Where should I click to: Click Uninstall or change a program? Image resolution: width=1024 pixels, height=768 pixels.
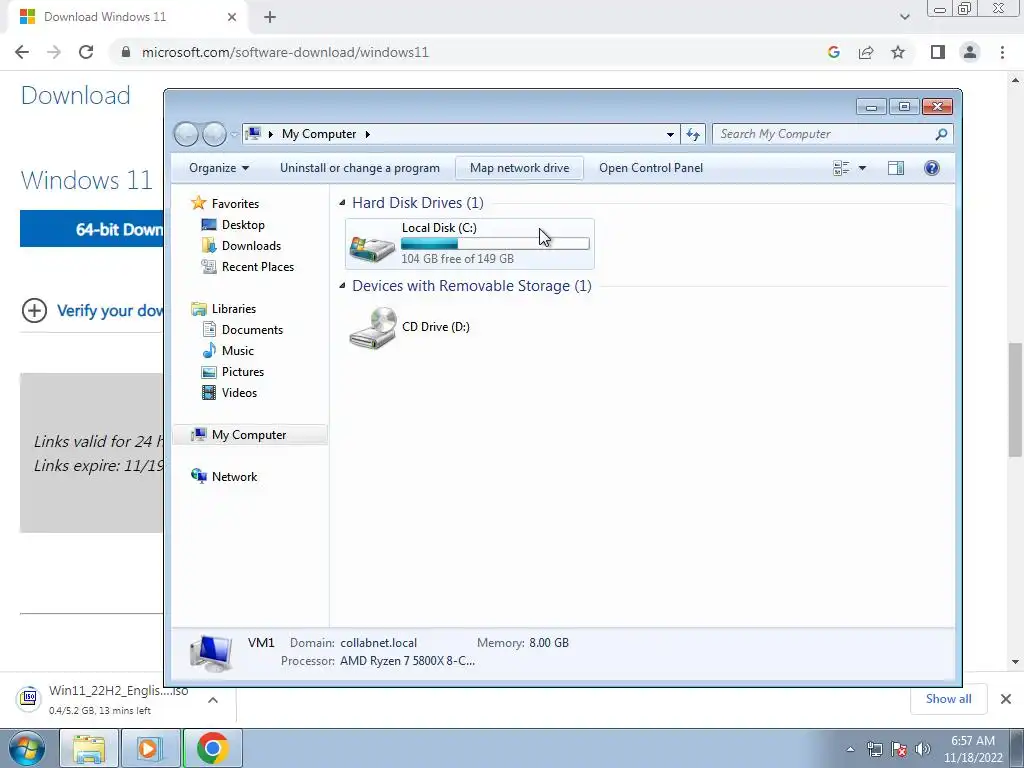tap(360, 168)
